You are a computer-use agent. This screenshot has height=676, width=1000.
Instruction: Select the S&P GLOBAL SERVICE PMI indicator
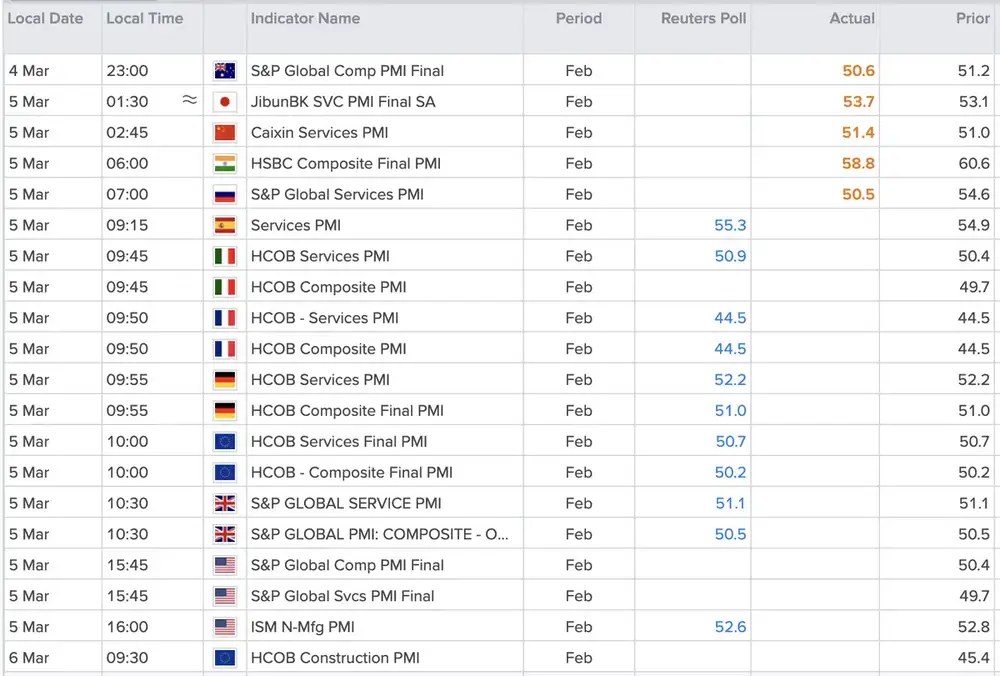click(346, 504)
